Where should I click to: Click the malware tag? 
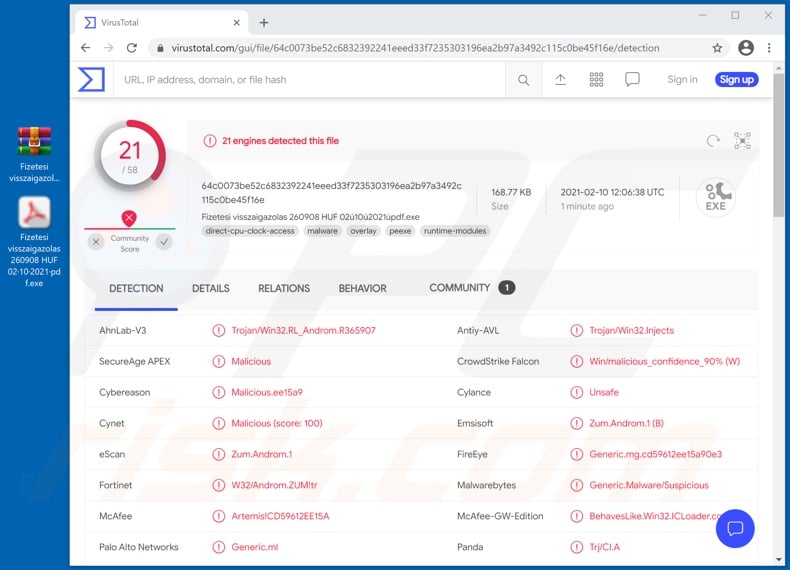tap(322, 231)
